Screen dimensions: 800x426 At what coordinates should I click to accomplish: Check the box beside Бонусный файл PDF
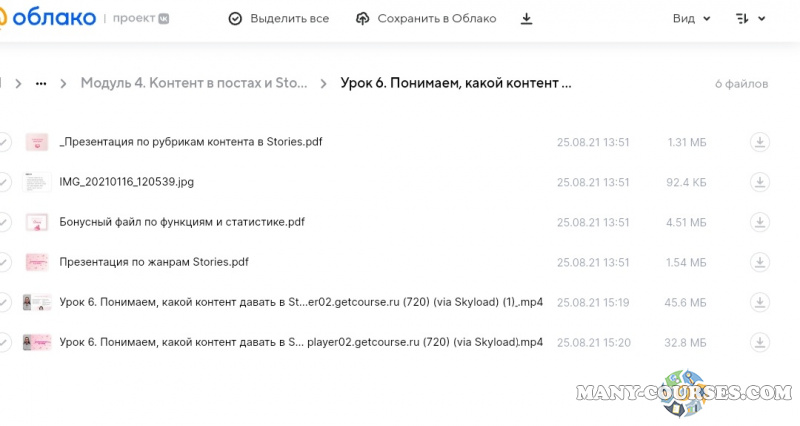point(4,222)
